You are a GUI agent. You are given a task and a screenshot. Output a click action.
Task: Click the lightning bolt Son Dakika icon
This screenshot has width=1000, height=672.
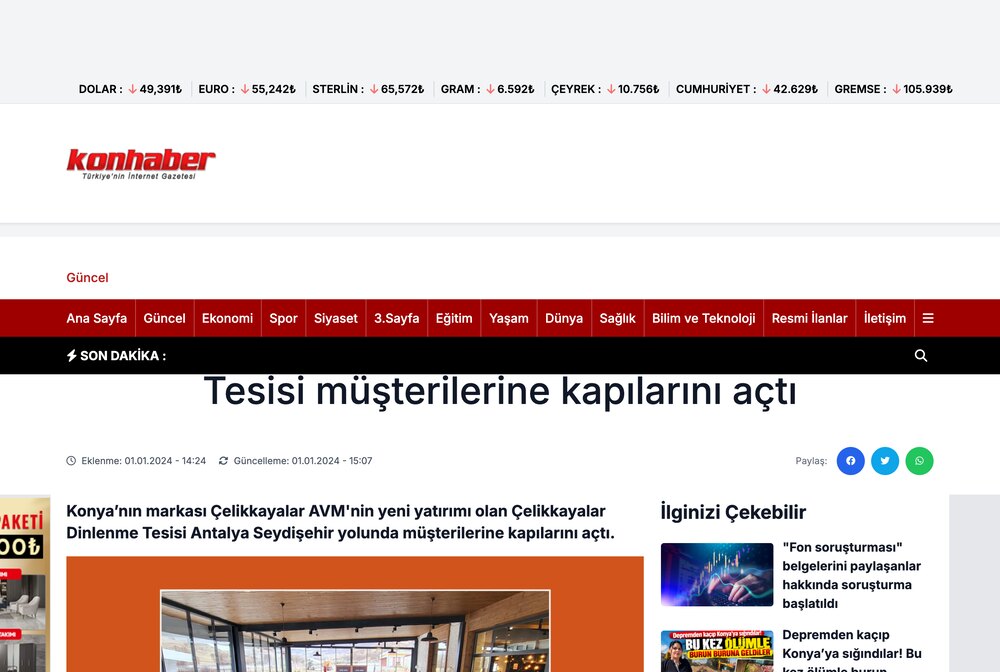pyautogui.click(x=71, y=356)
